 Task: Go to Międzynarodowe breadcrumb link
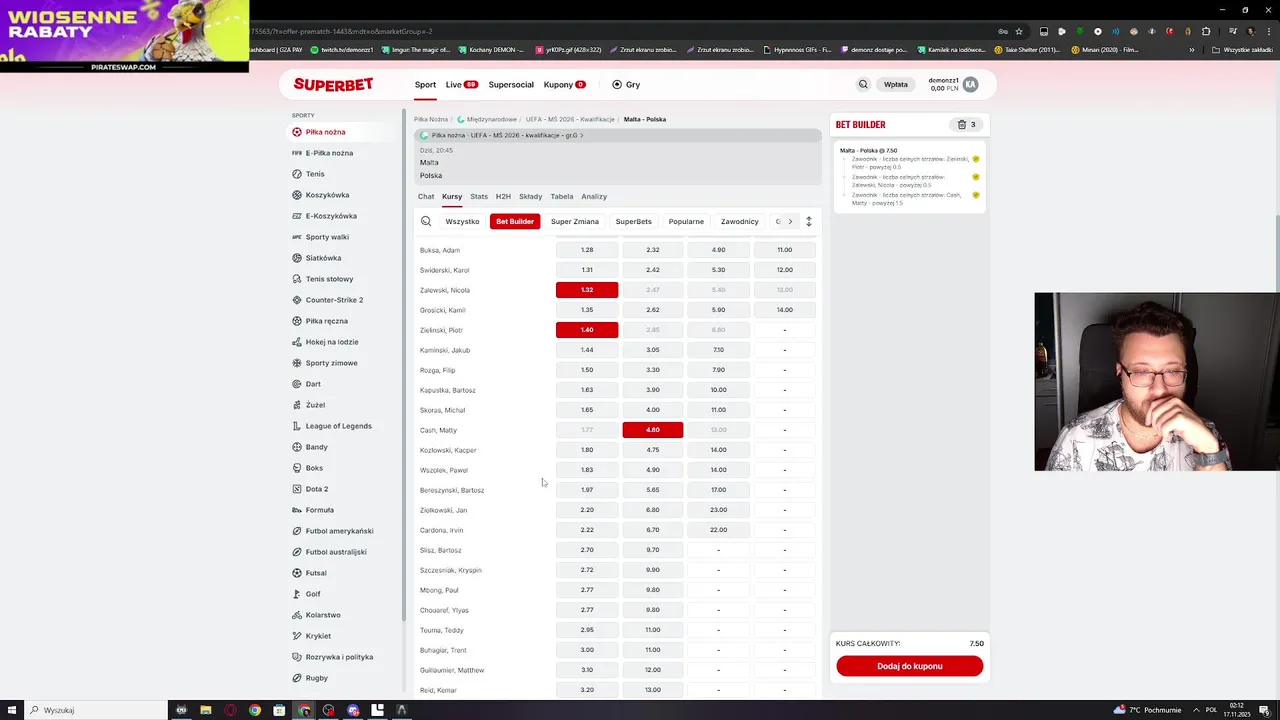click(492, 119)
